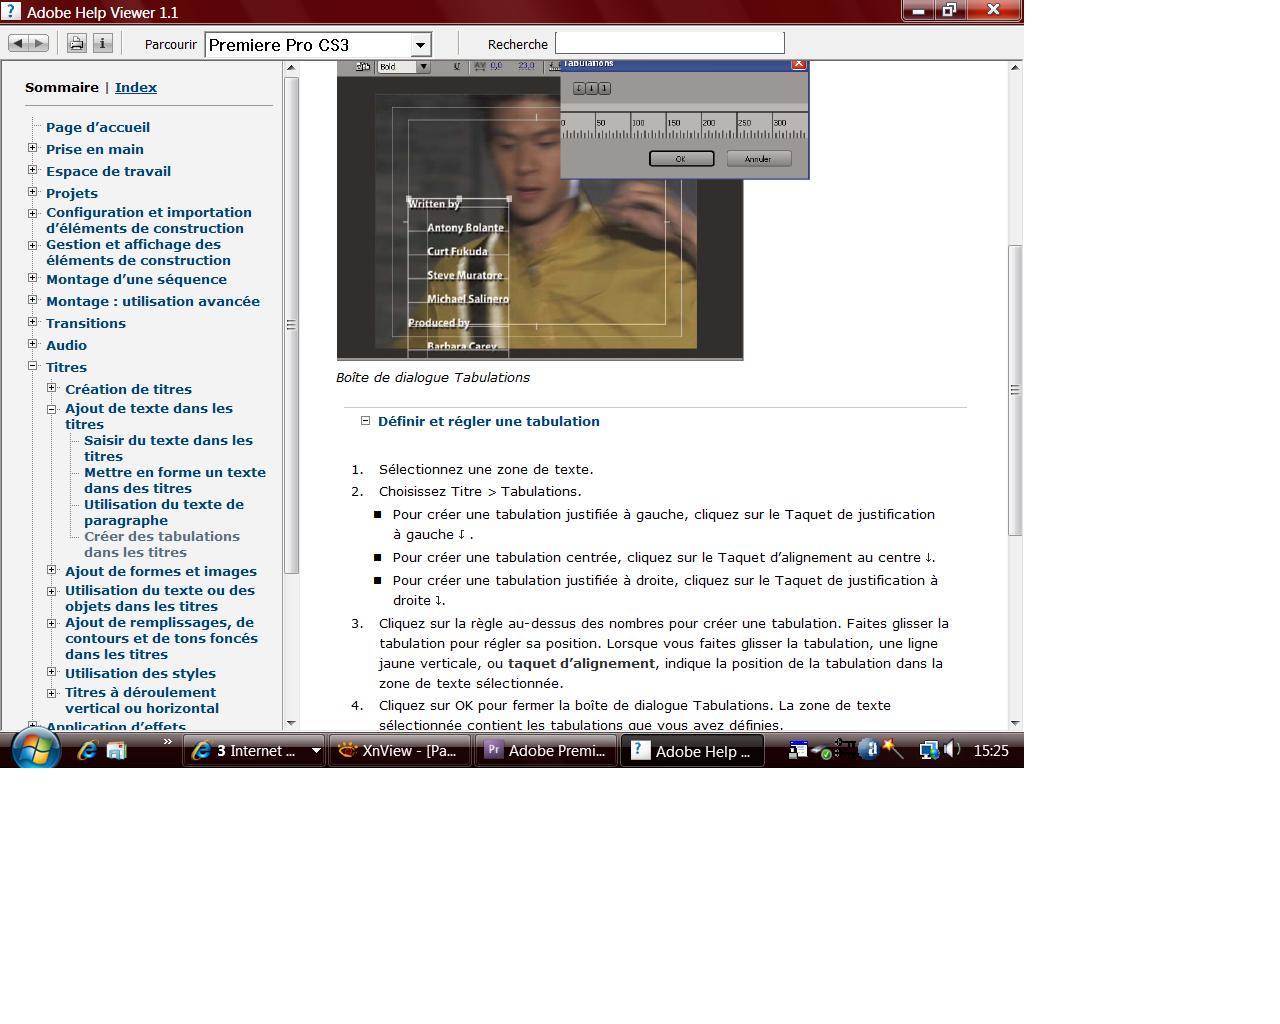
Task: Go back using the left arrow button
Action: point(18,44)
